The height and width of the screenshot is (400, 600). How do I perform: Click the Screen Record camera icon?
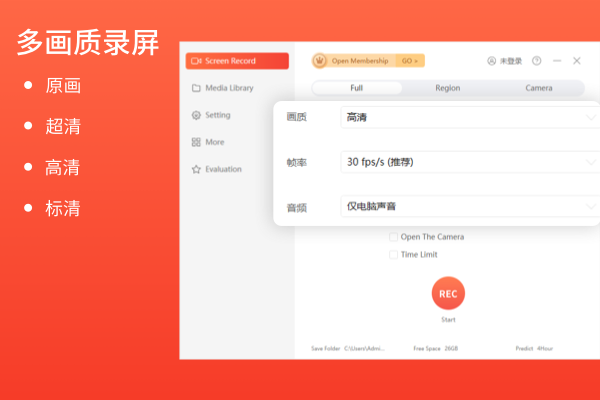[196, 61]
